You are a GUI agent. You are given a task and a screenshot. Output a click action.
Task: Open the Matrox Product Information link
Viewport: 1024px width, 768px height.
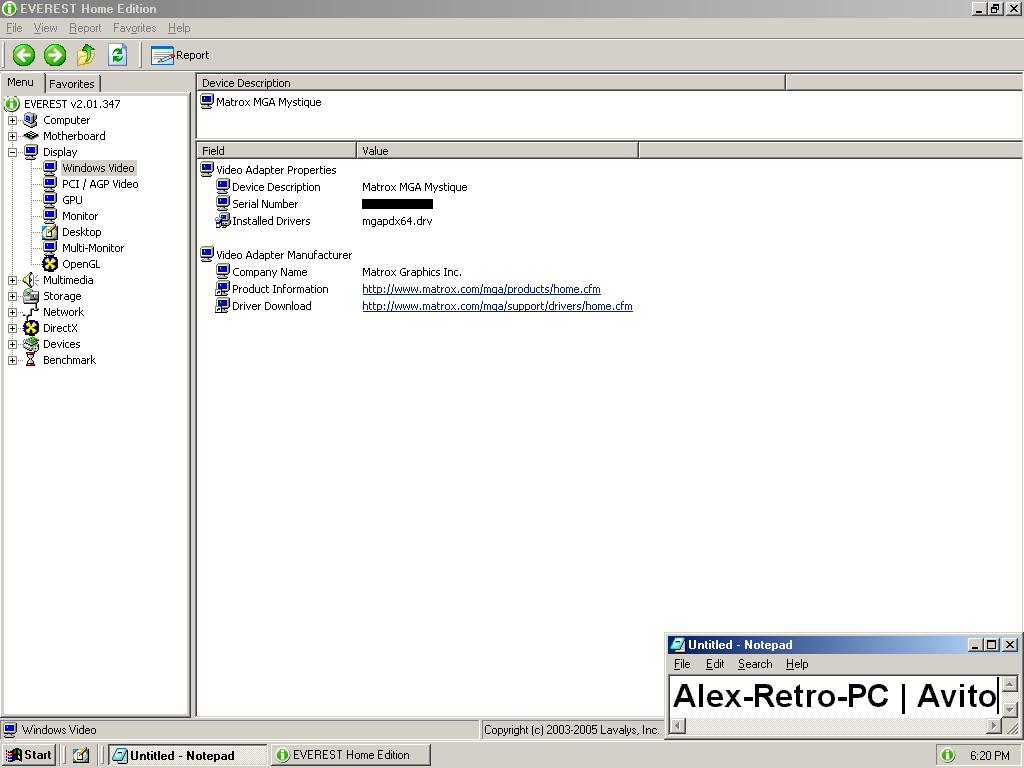point(481,289)
